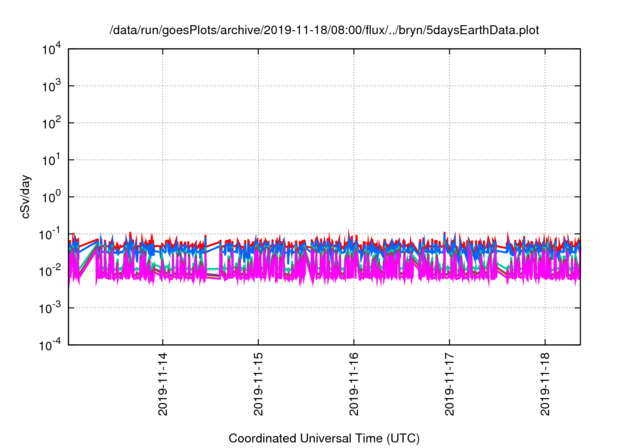Click the 10^2 y-axis tick label
640x448 pixels.
point(51,123)
